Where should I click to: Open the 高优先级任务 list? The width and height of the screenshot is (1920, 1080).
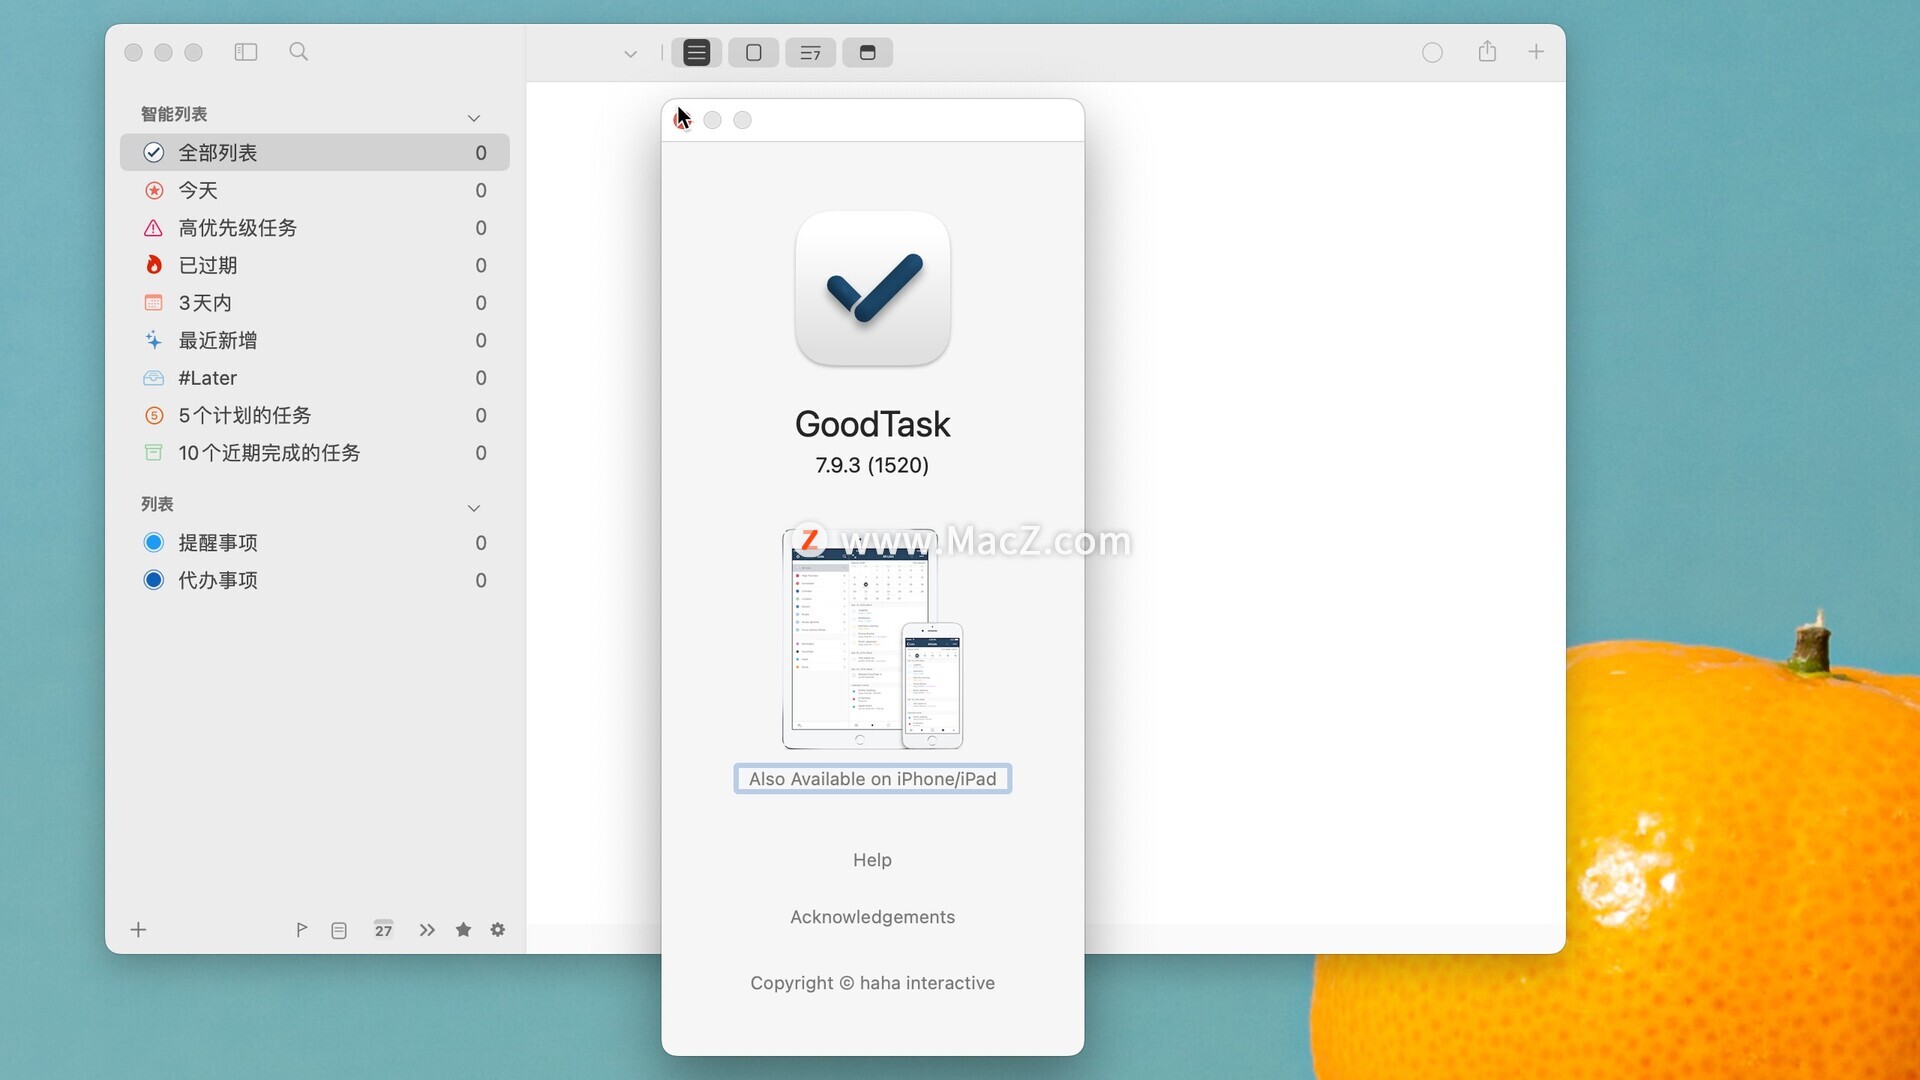click(x=315, y=228)
